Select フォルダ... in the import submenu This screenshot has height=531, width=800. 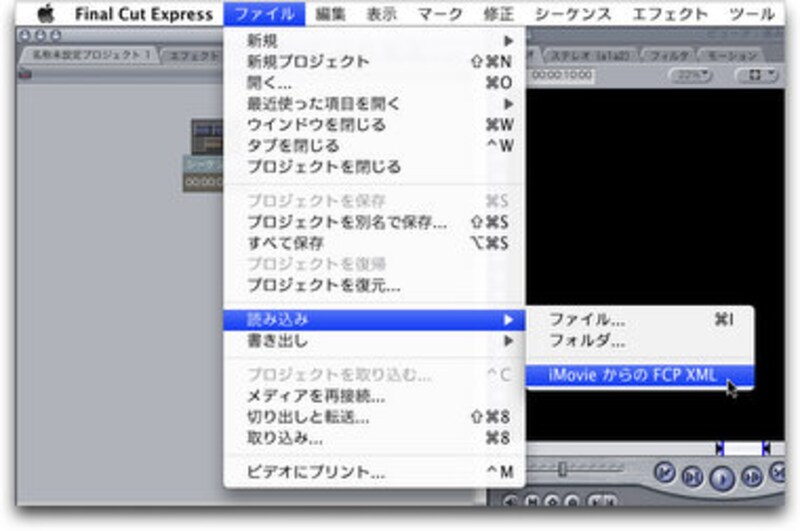(588, 341)
